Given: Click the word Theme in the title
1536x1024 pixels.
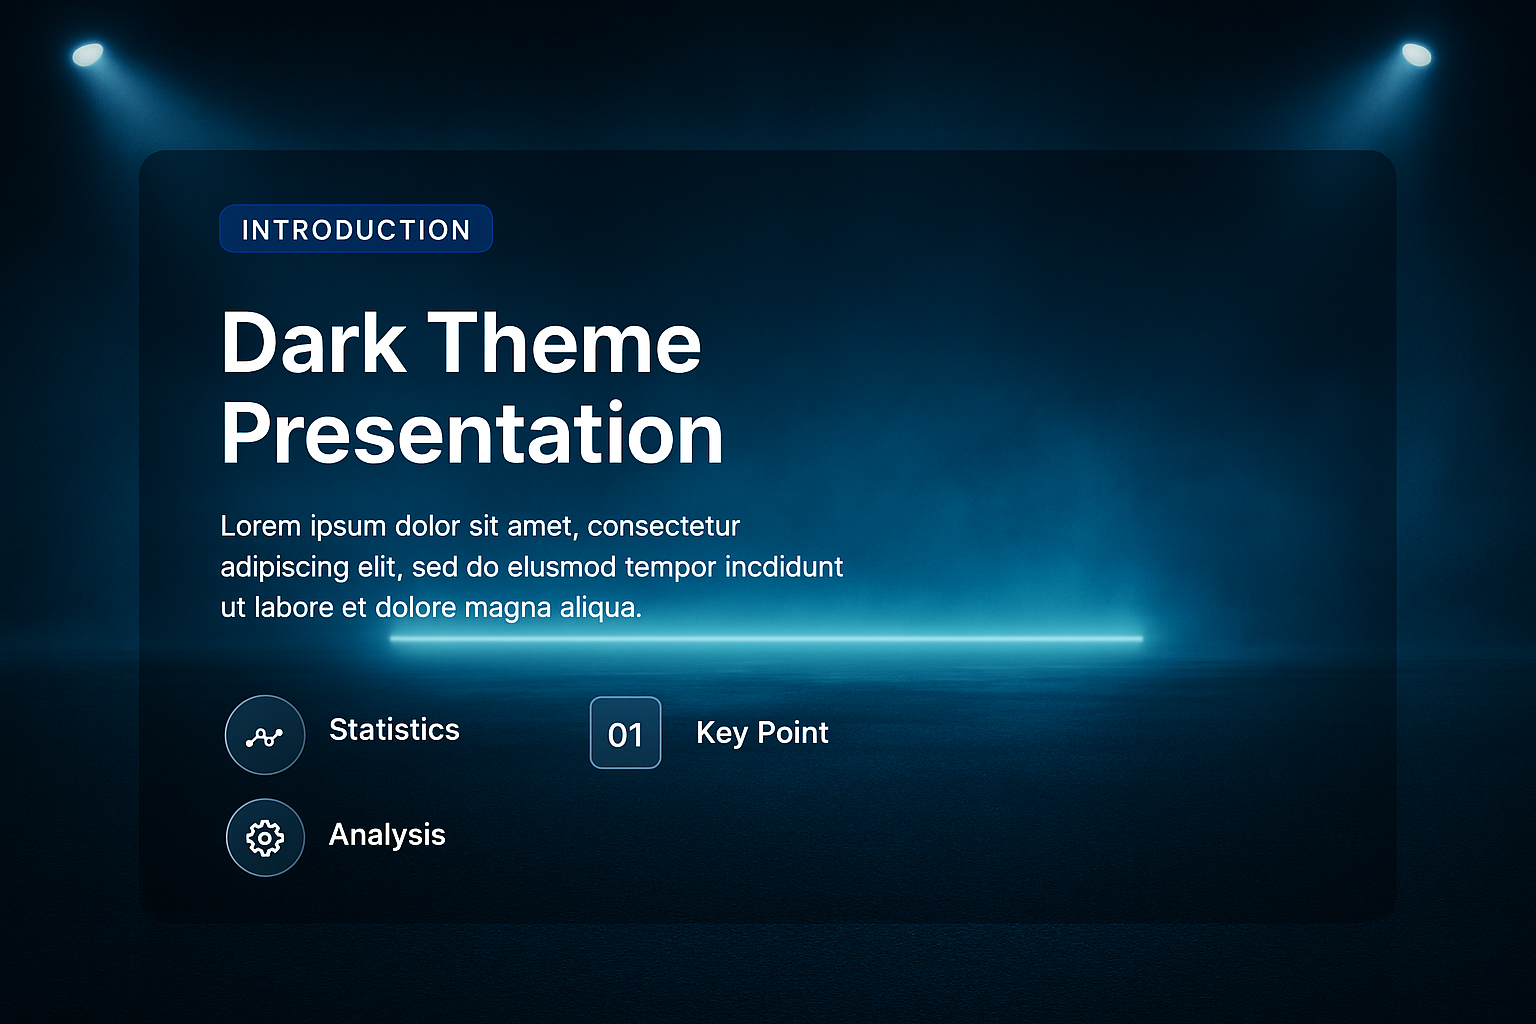Looking at the screenshot, I should pos(565,343).
